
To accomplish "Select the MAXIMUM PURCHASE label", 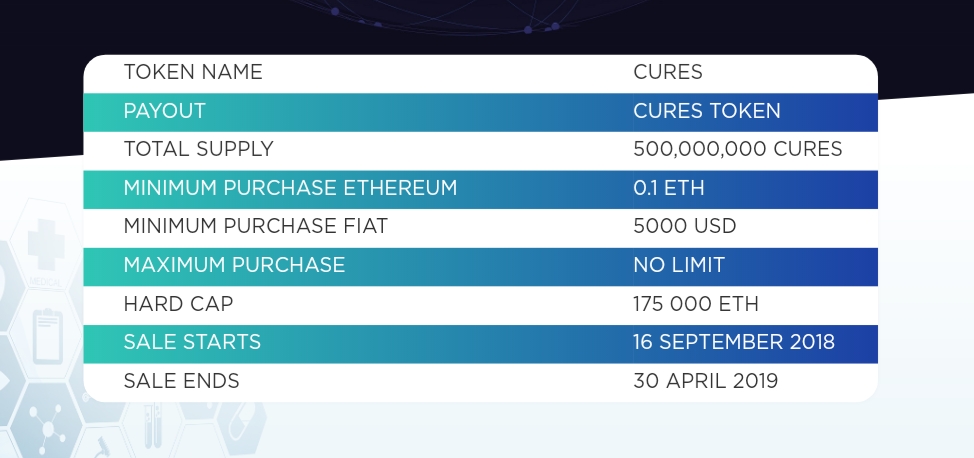I will (234, 265).
